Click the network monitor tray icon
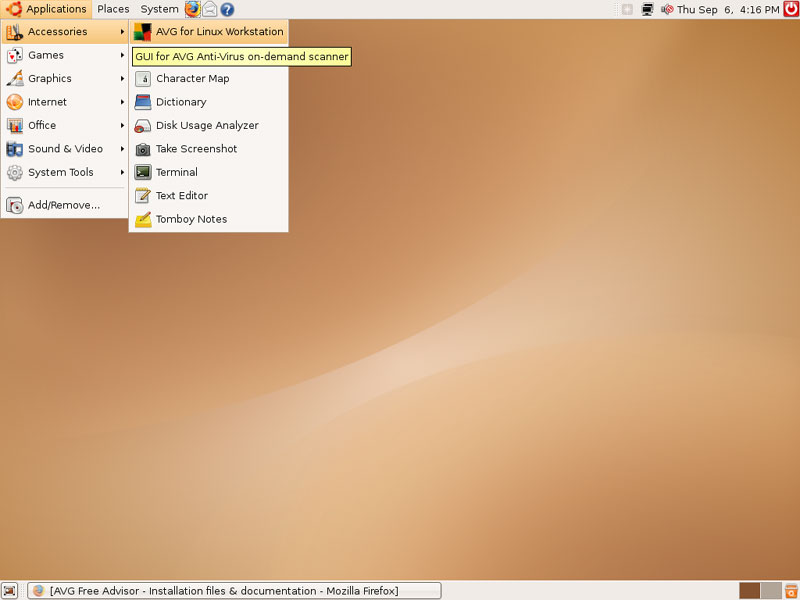The image size is (800, 600). 647,9
